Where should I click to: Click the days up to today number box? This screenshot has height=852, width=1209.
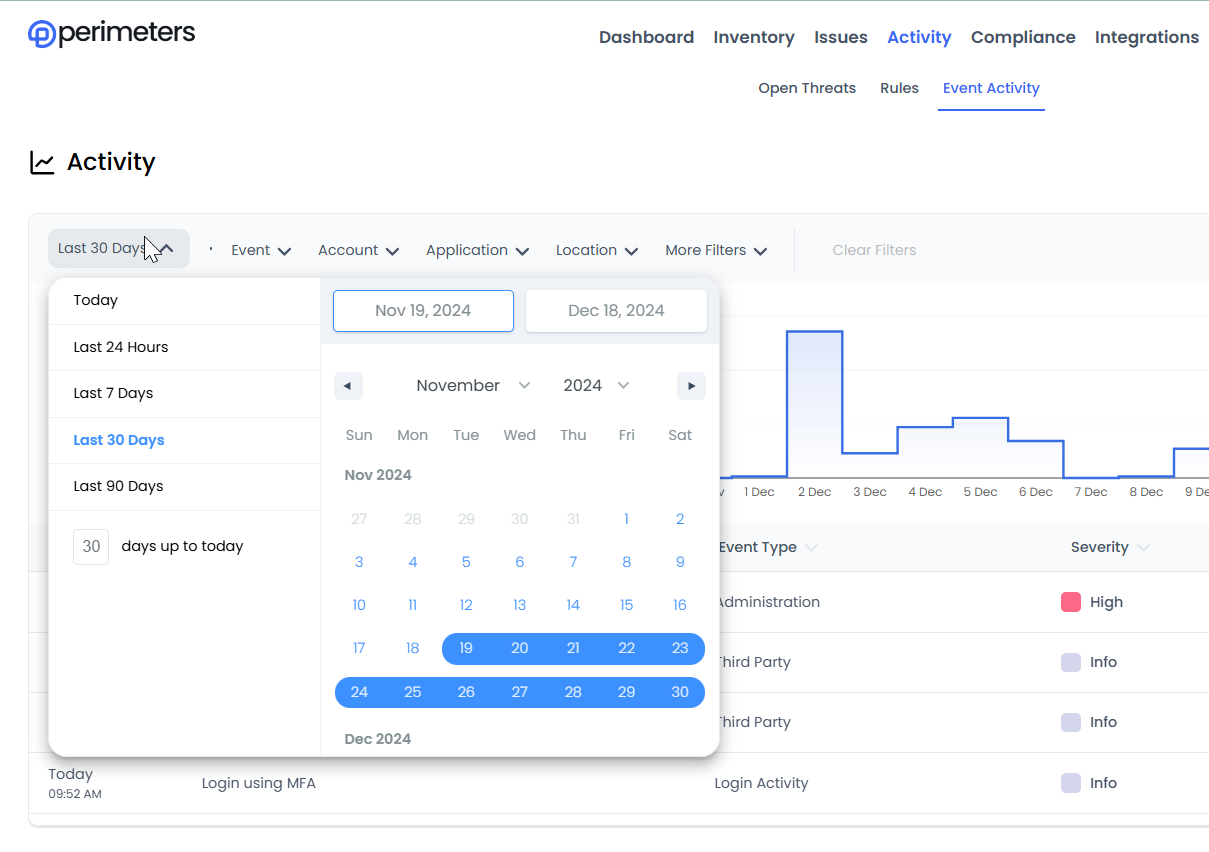tap(91, 547)
